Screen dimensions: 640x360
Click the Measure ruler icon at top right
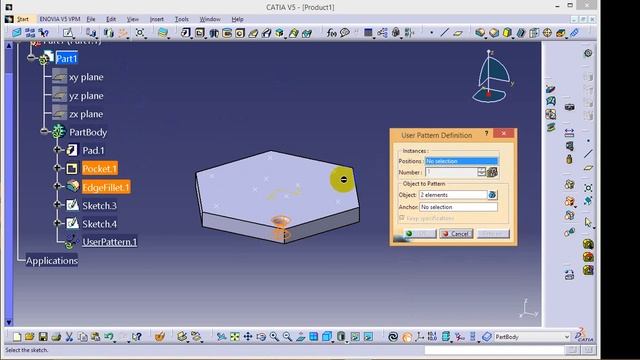point(574,33)
